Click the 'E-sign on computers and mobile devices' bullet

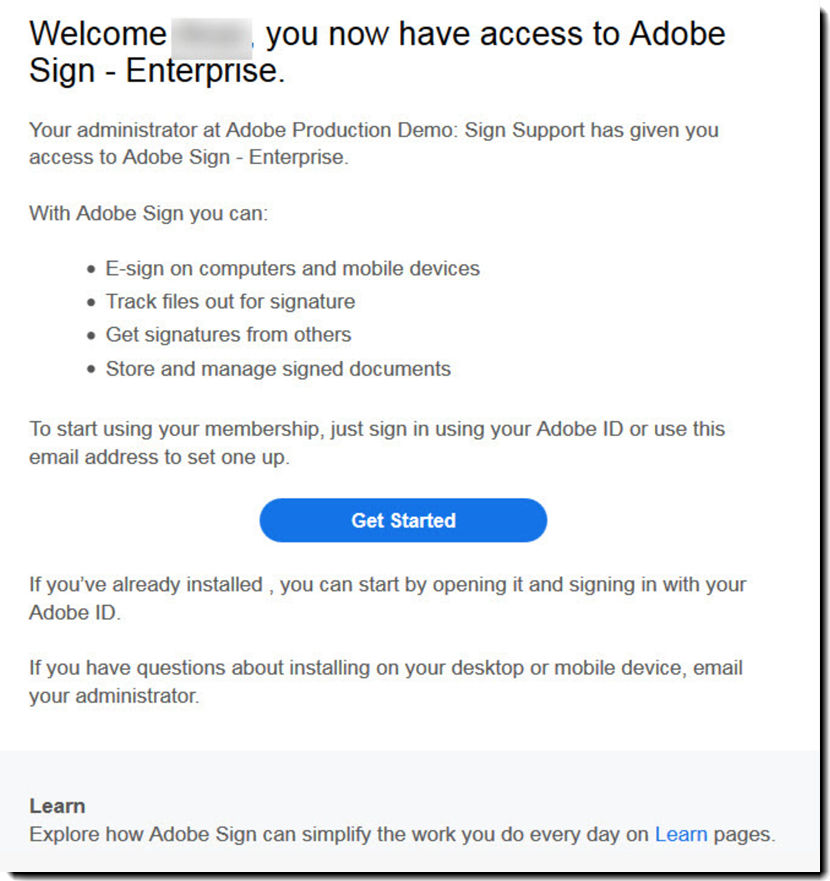pyautogui.click(x=292, y=268)
